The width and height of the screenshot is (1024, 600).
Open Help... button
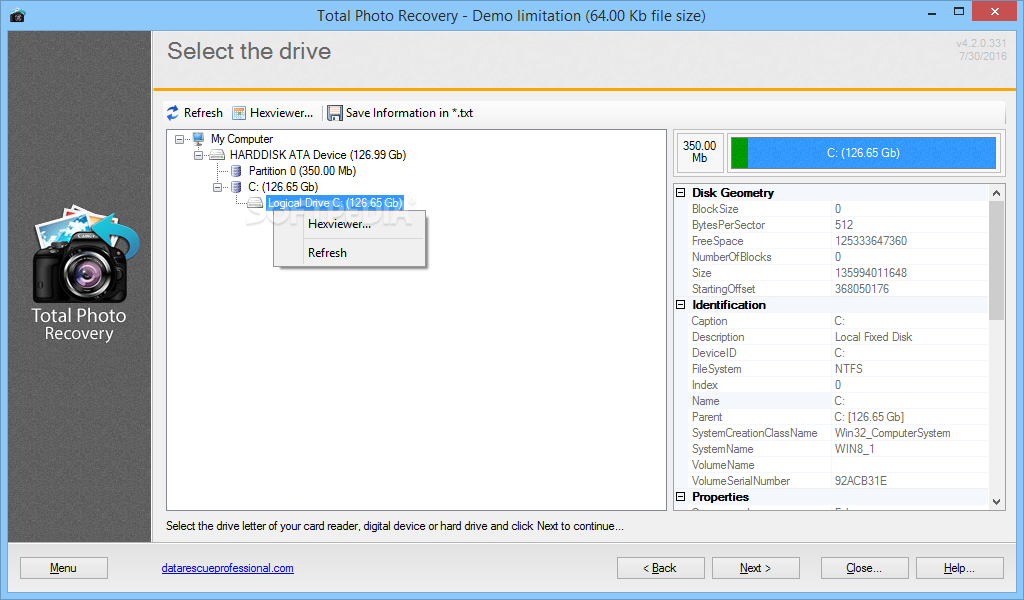(960, 568)
